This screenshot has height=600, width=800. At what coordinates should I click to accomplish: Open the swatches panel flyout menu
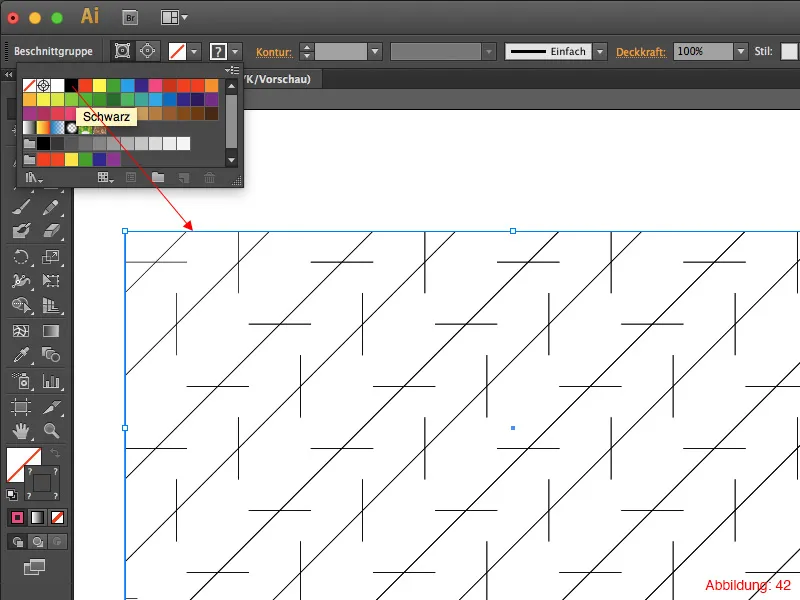232,70
